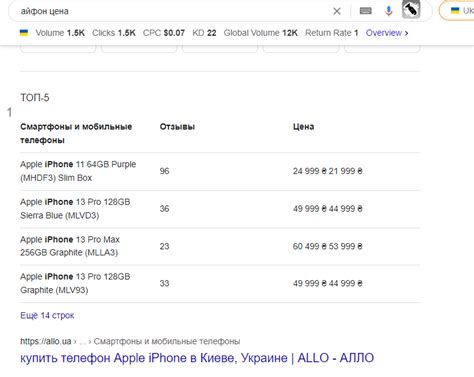Click the Ukraine flag icon beside Volume
The image size is (474, 377).
[x=24, y=33]
